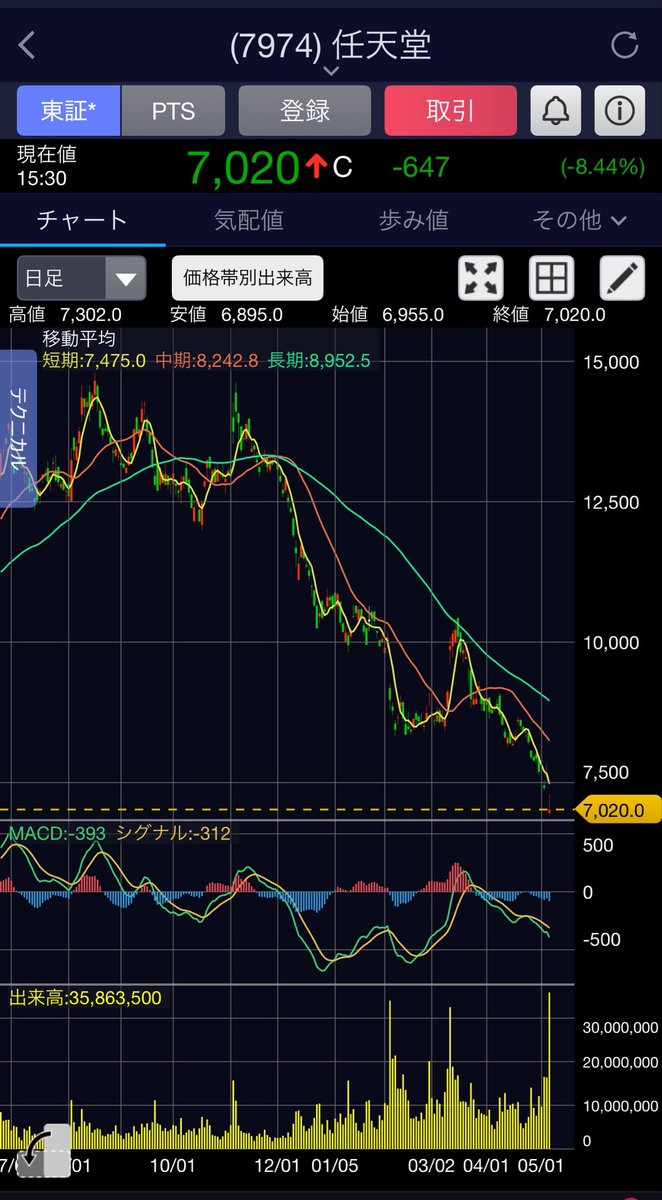Viewport: 662px width, 1200px height.
Task: Open the その他 tab dropdown
Action: tap(579, 219)
